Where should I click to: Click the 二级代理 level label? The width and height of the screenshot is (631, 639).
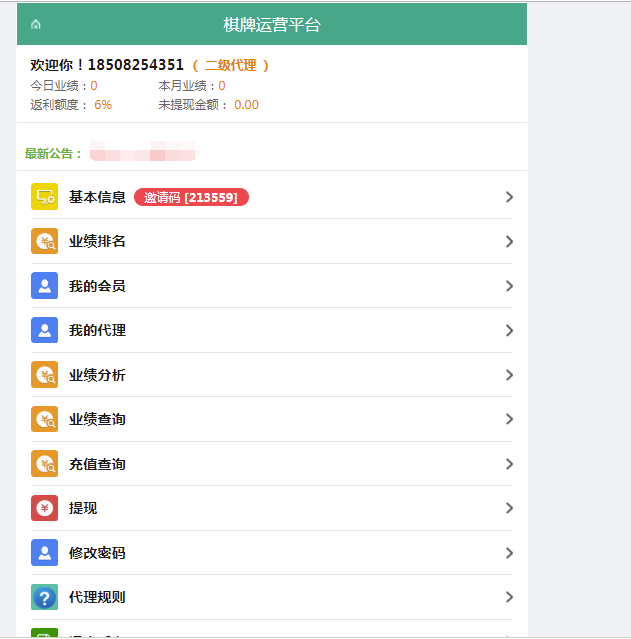click(x=230, y=65)
